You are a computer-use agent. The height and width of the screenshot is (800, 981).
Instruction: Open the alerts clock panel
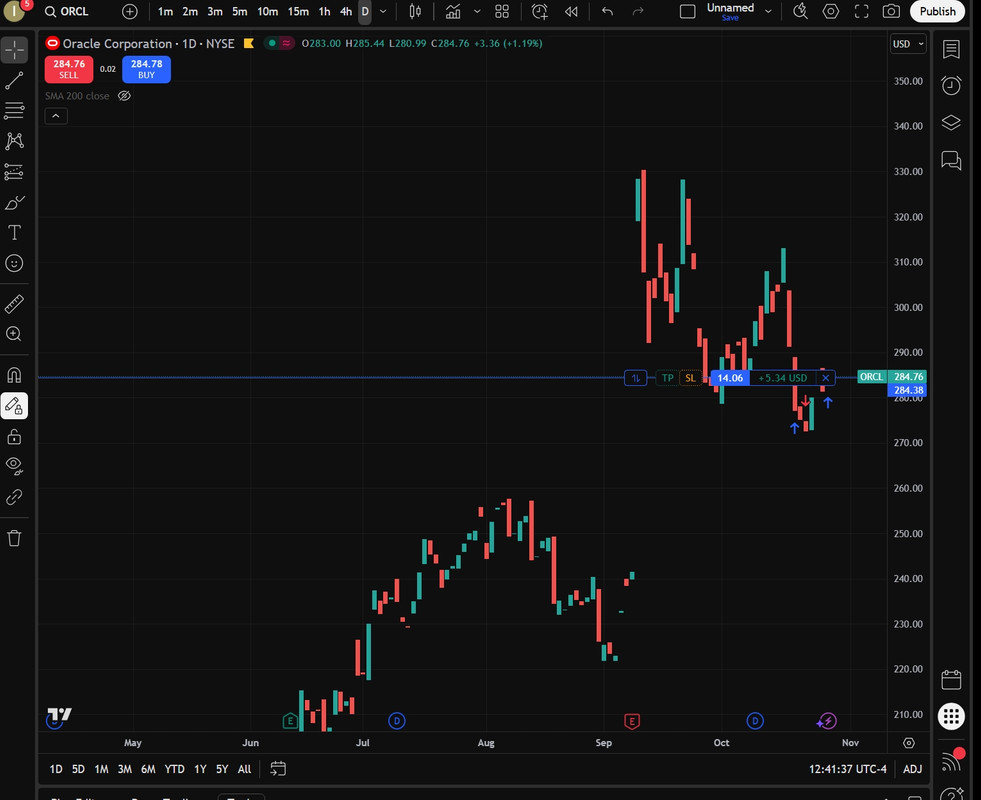coord(951,85)
